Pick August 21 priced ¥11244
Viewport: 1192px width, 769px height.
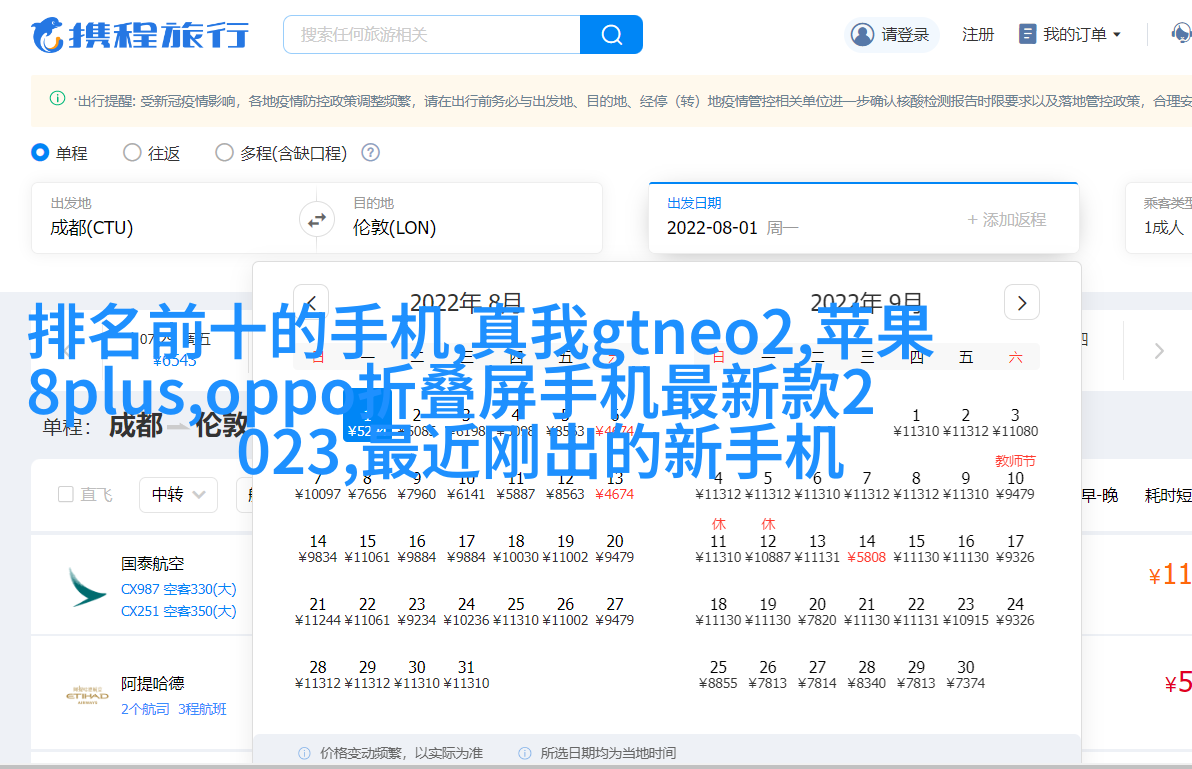(x=318, y=612)
